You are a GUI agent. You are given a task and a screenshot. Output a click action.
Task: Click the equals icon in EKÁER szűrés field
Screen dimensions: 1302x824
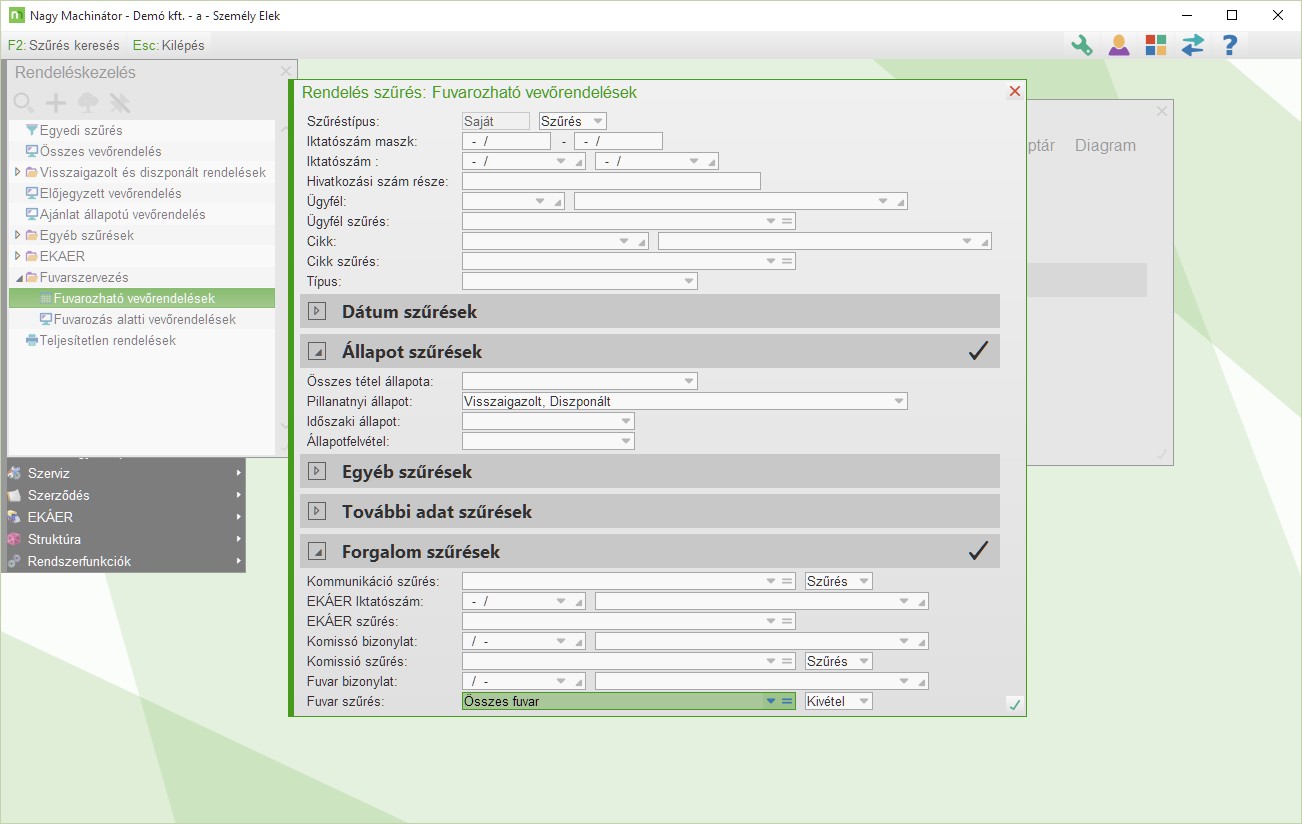787,621
